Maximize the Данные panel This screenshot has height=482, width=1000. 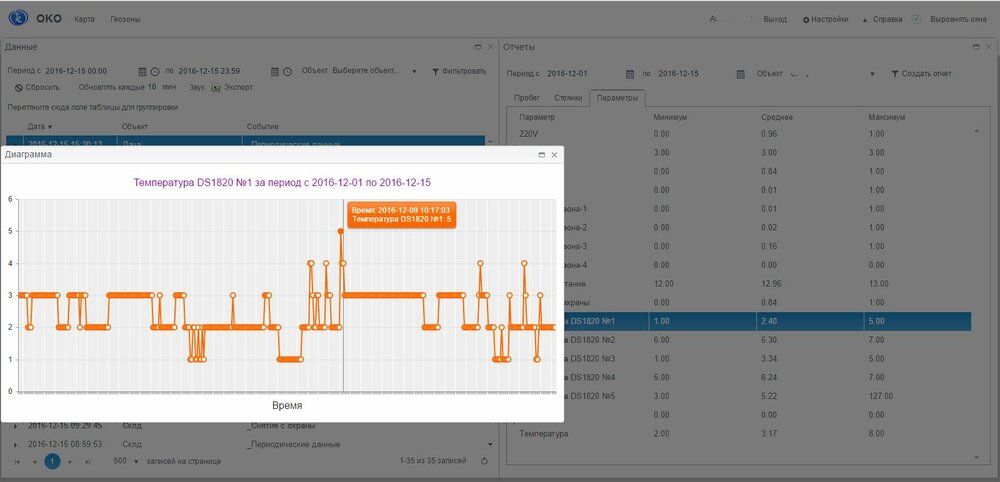tap(478, 47)
